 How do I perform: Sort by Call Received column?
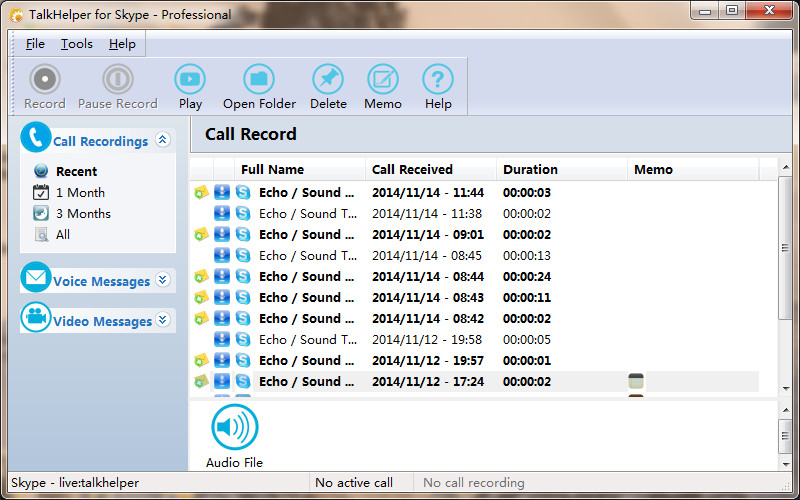[431, 169]
